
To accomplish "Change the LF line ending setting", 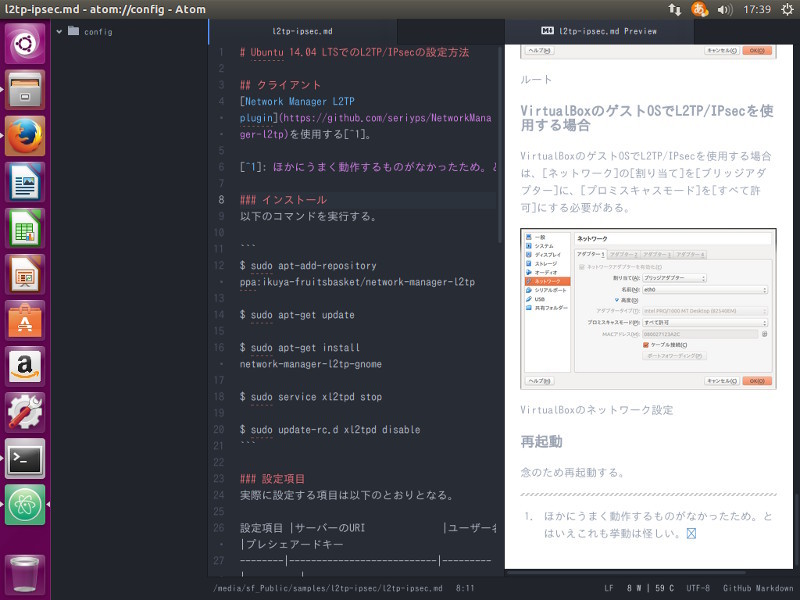I will click(609, 588).
